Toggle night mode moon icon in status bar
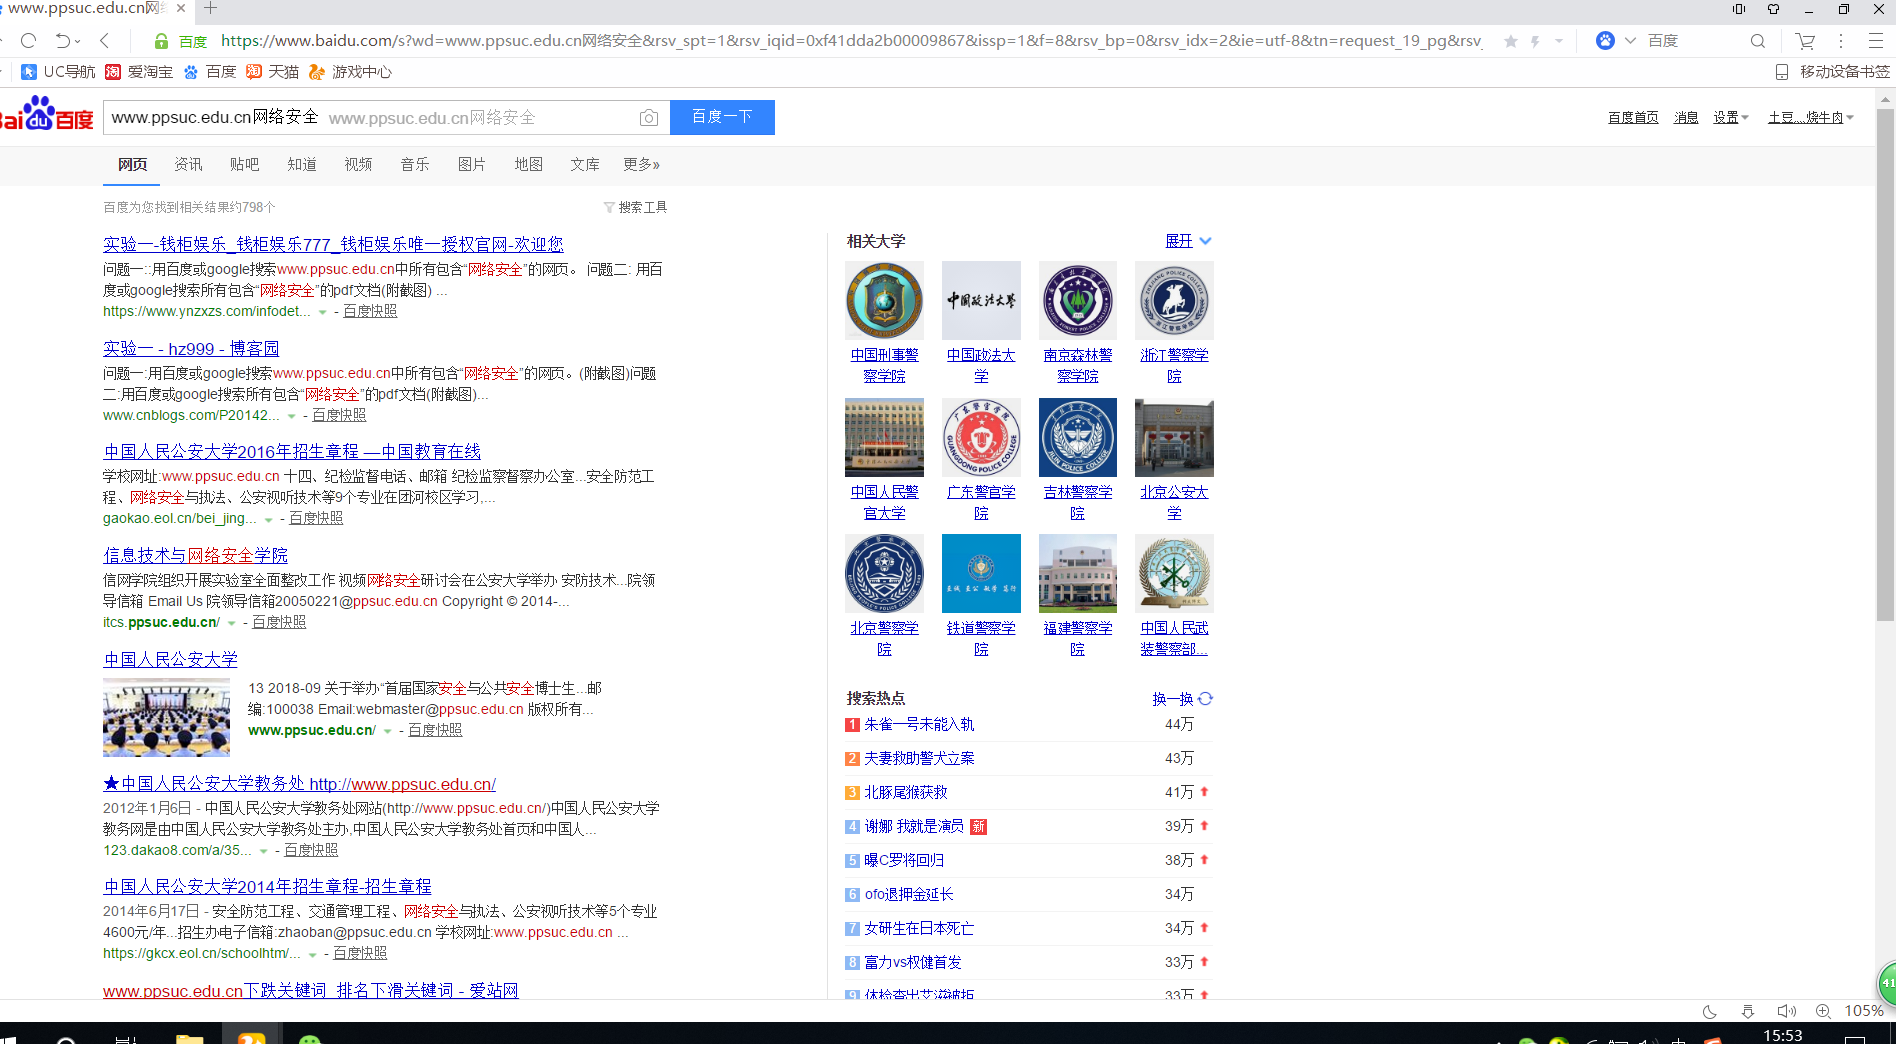Image resolution: width=1896 pixels, height=1044 pixels. click(1710, 1011)
